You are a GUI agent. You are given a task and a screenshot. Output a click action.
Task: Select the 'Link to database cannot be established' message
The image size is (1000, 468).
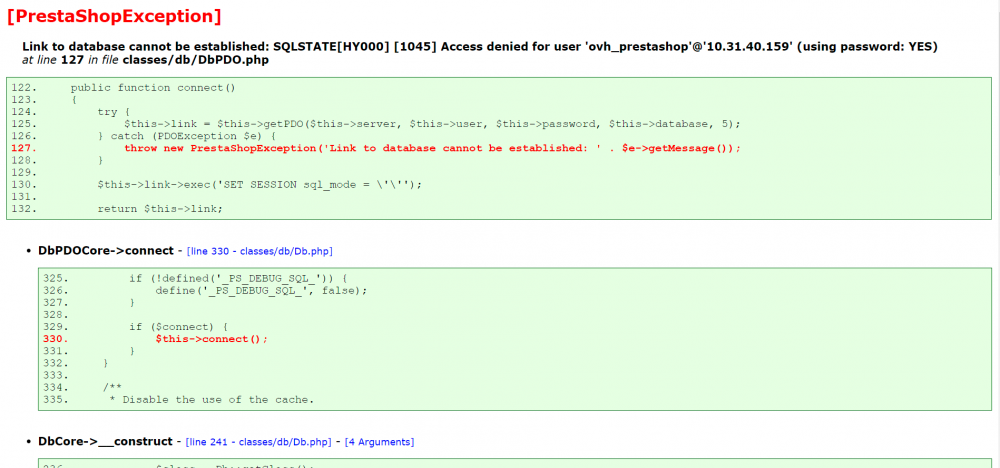tap(480, 47)
